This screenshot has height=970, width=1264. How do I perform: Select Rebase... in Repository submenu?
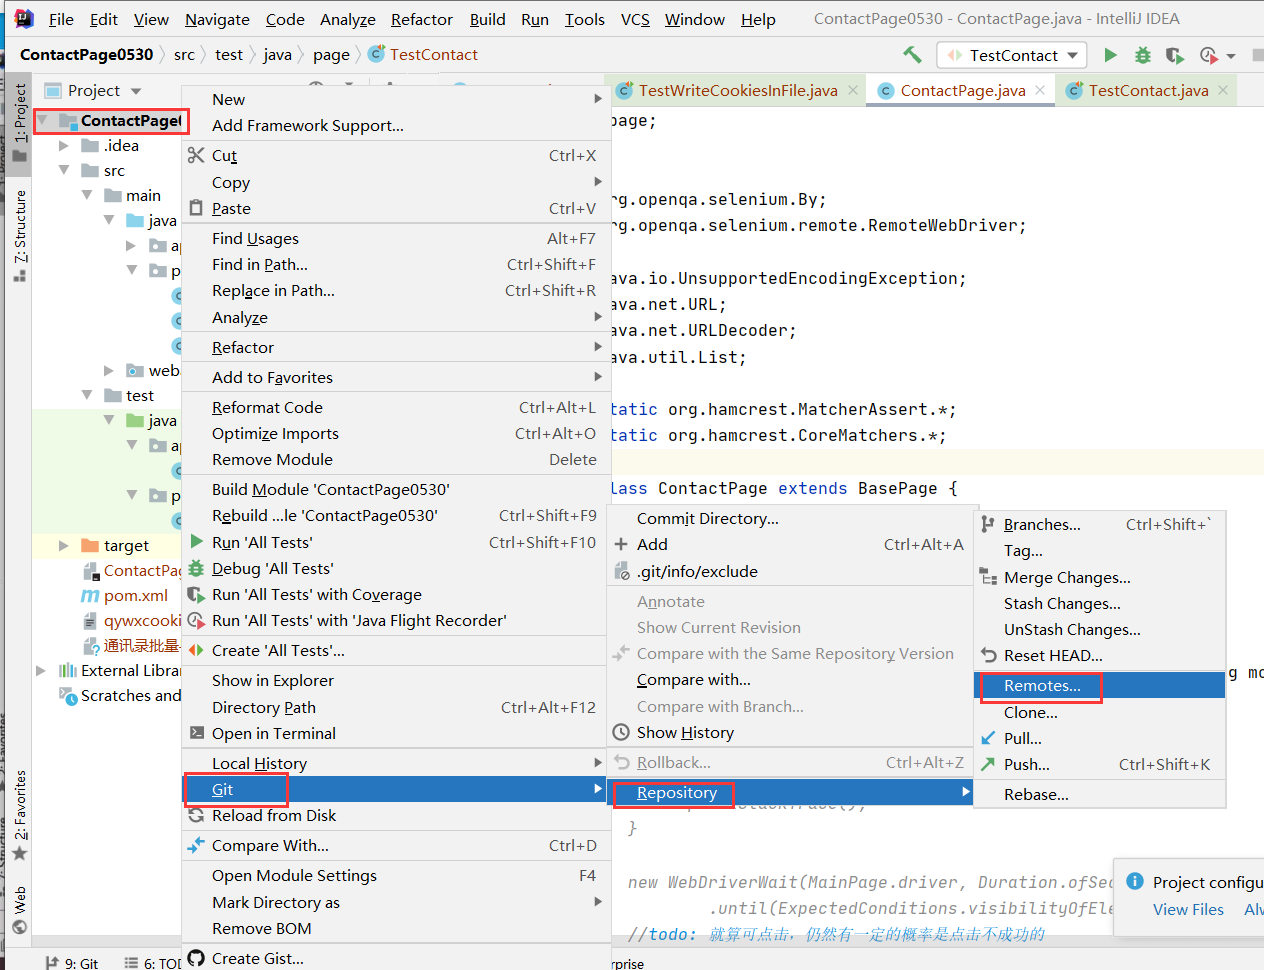[x=1099, y=794]
